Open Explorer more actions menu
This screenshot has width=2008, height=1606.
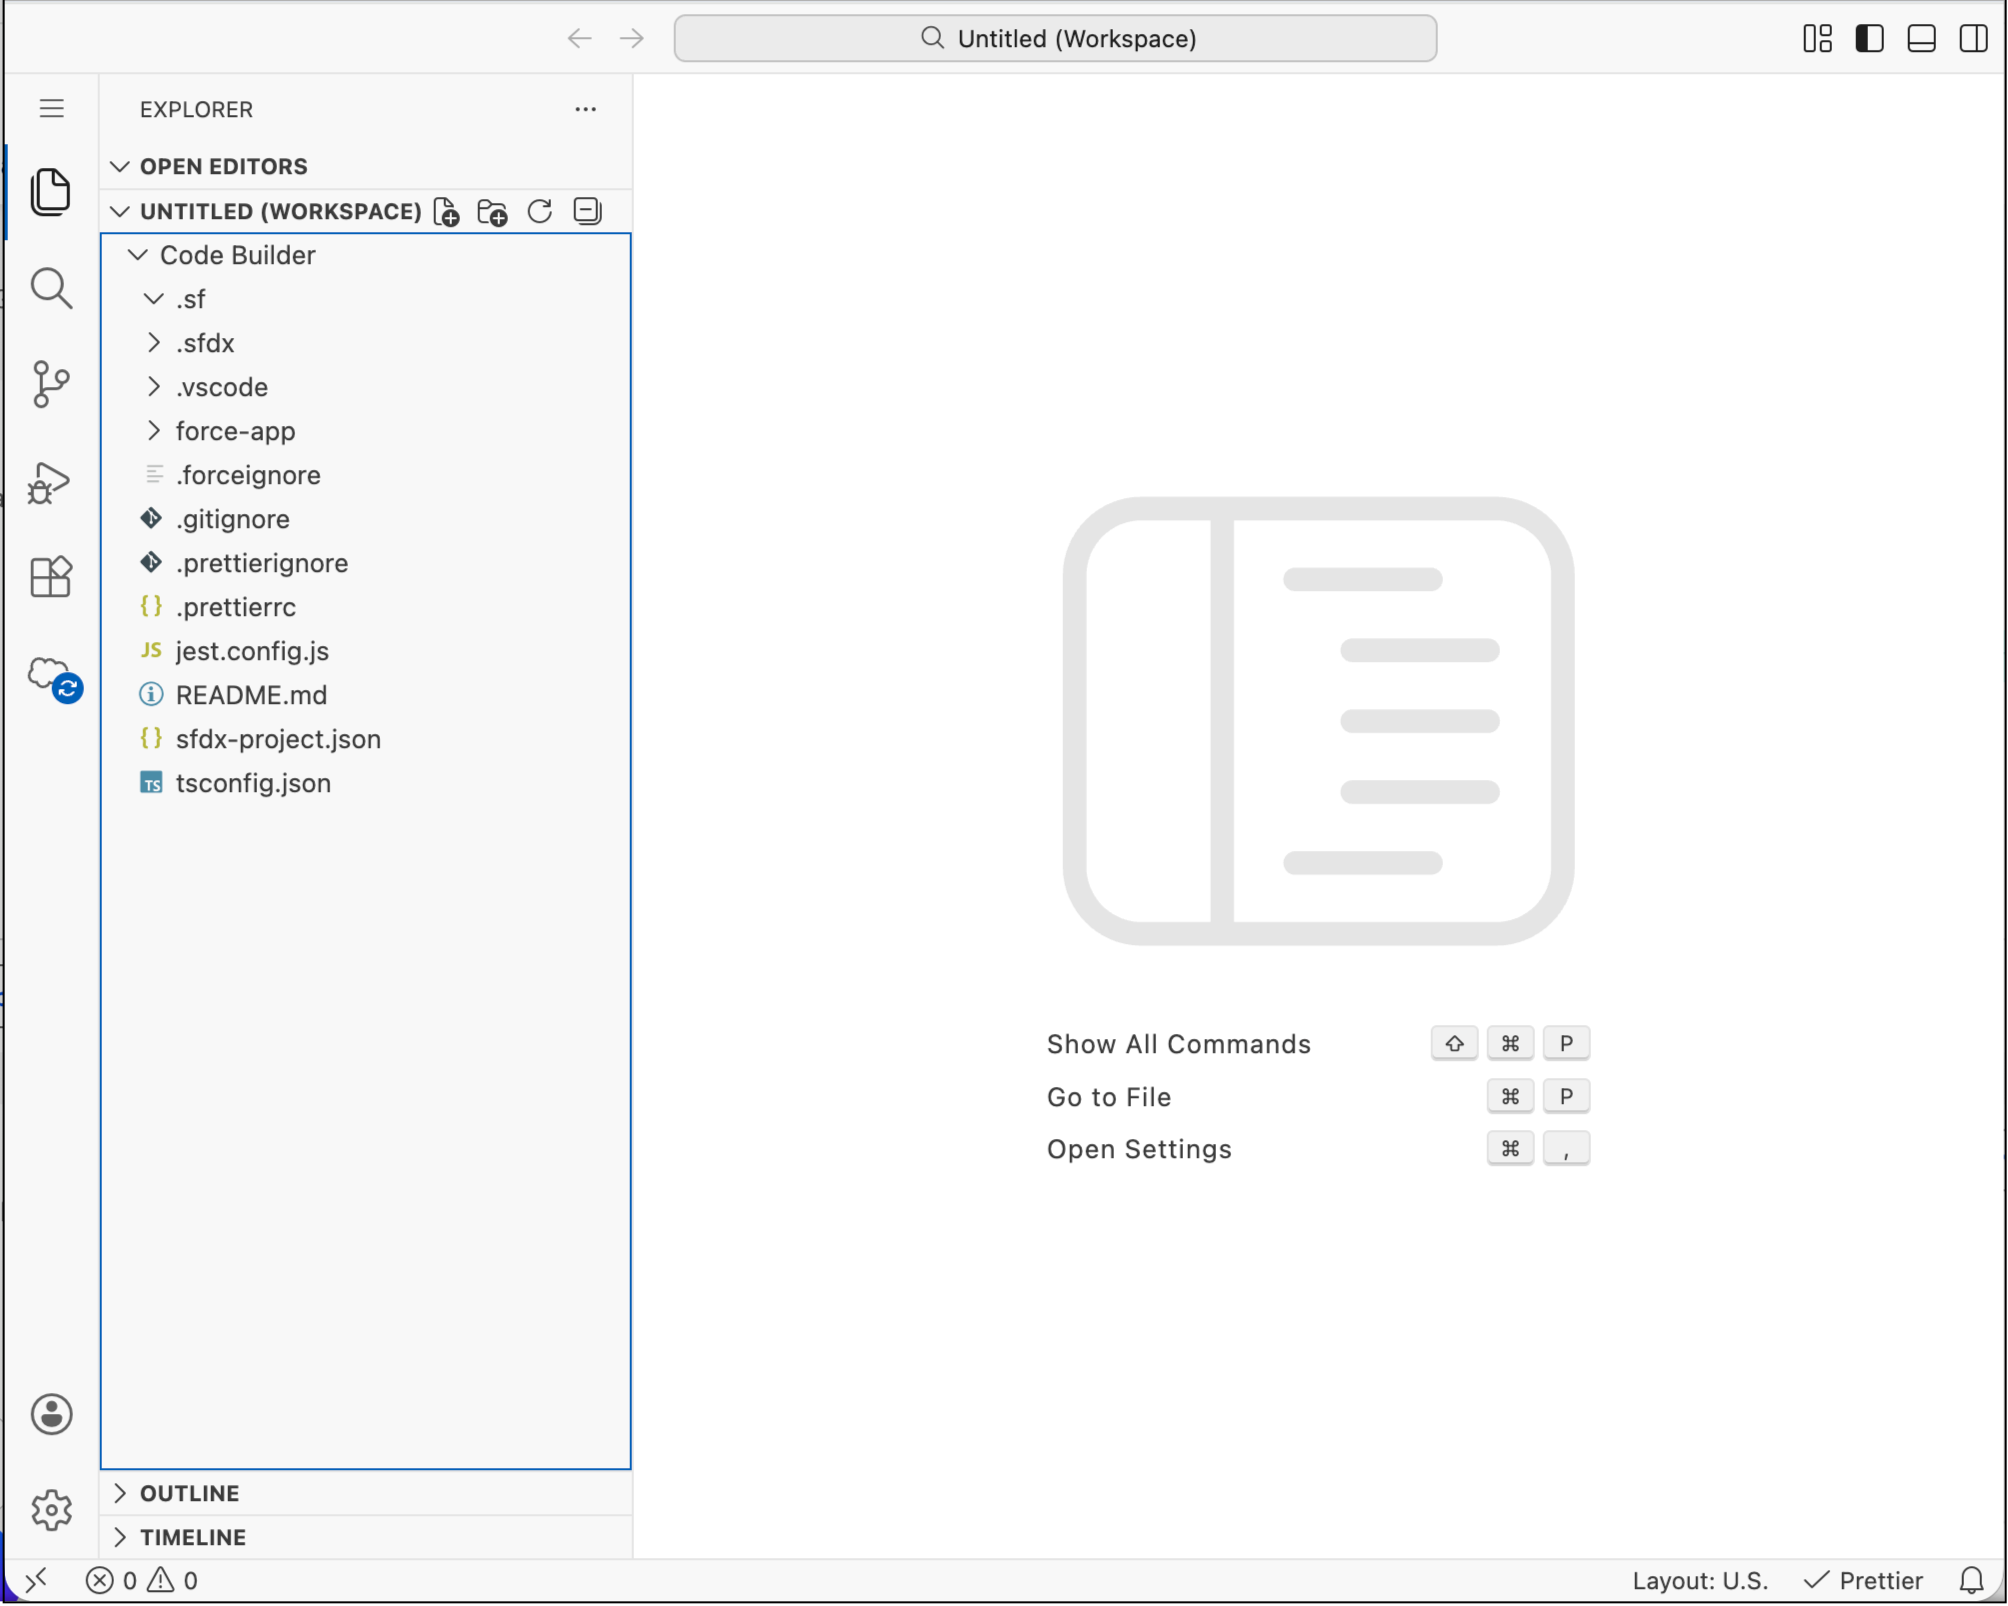click(x=585, y=109)
